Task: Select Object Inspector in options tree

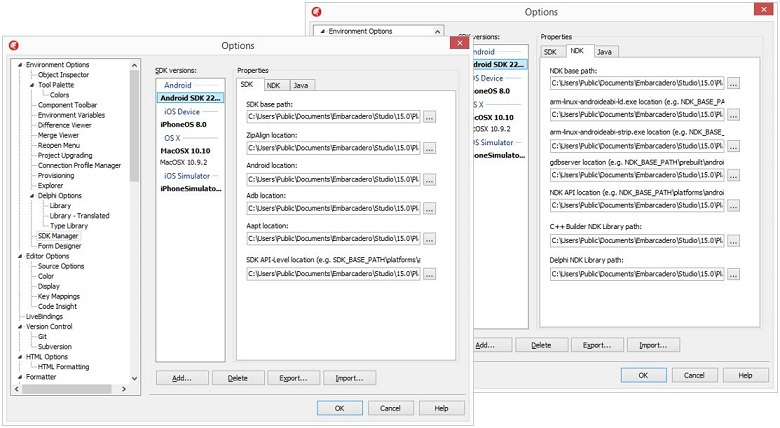Action: [x=63, y=75]
